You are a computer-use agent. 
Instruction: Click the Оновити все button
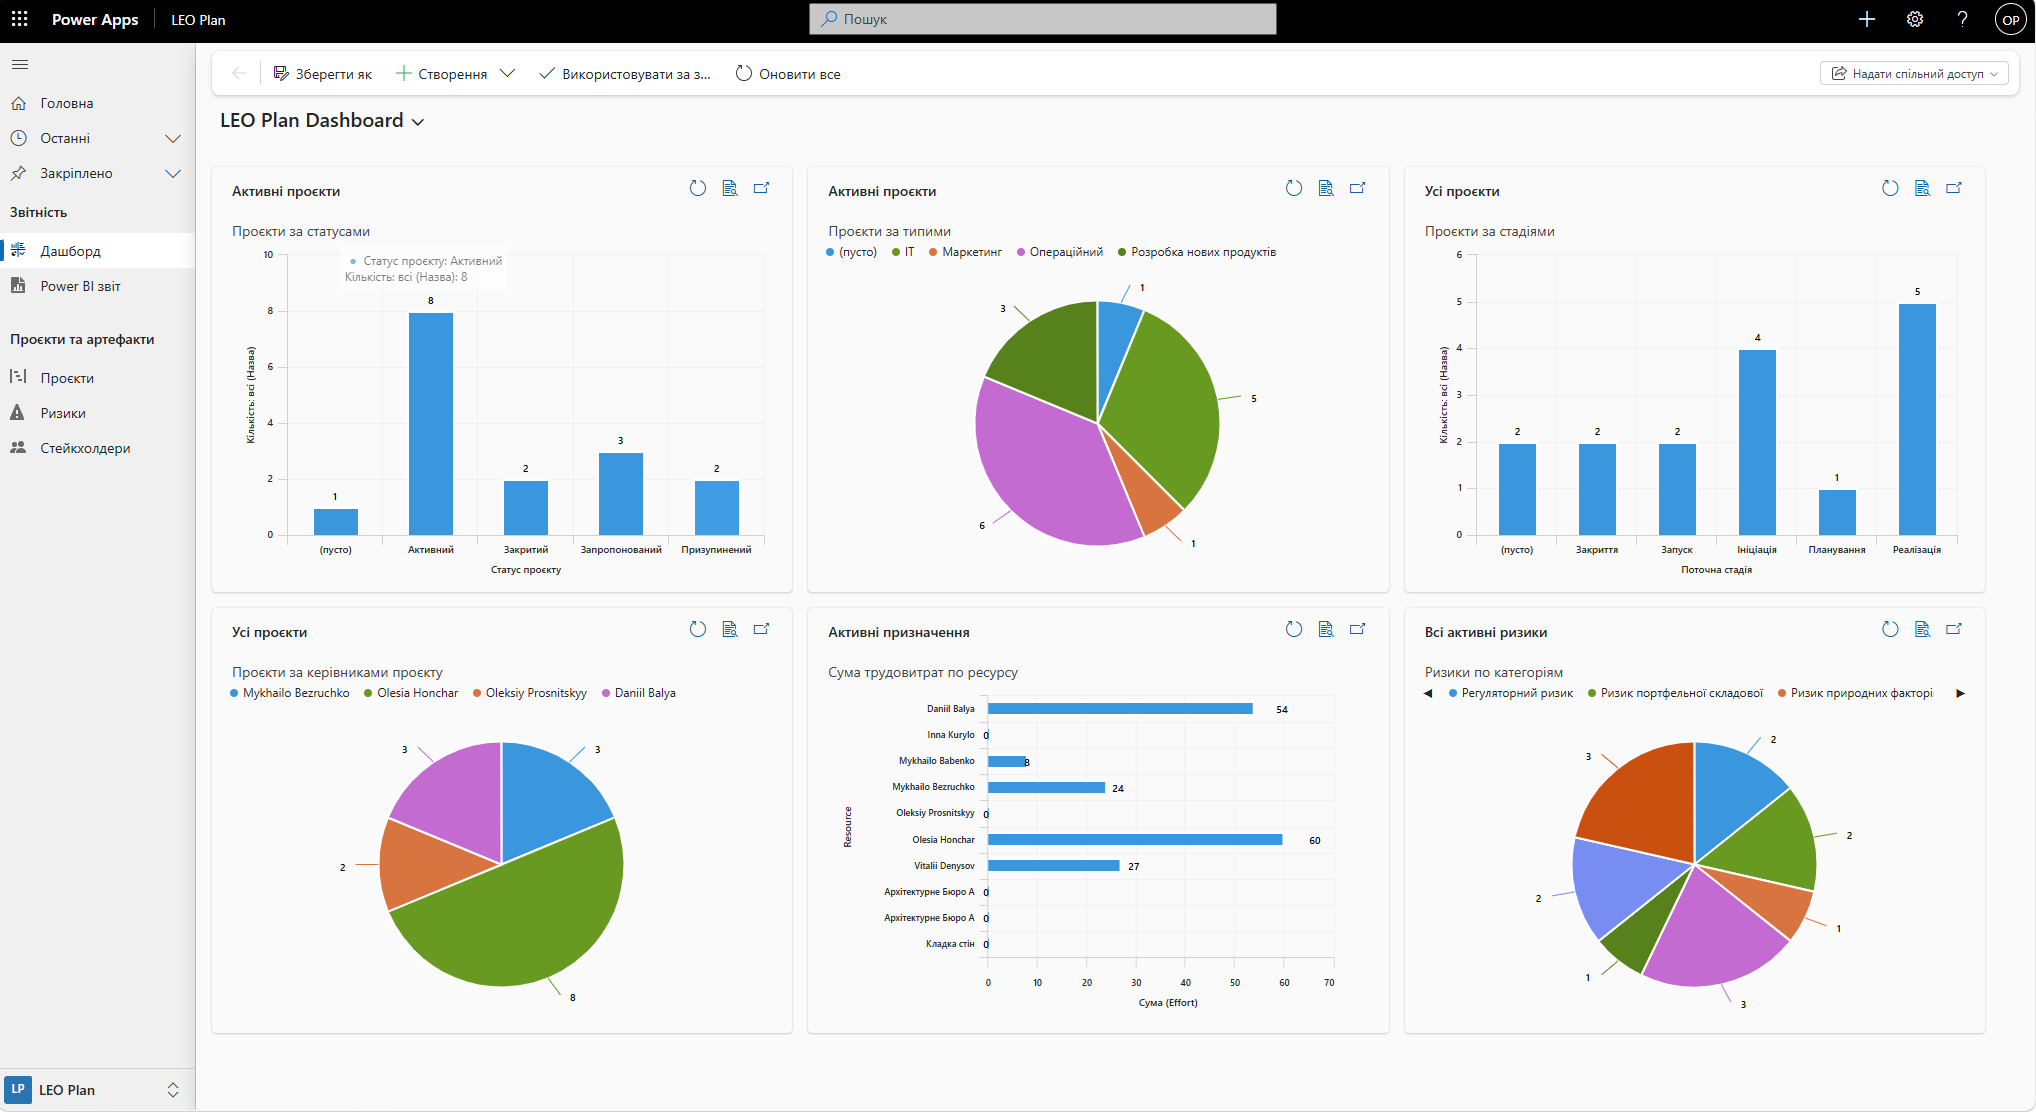click(788, 74)
